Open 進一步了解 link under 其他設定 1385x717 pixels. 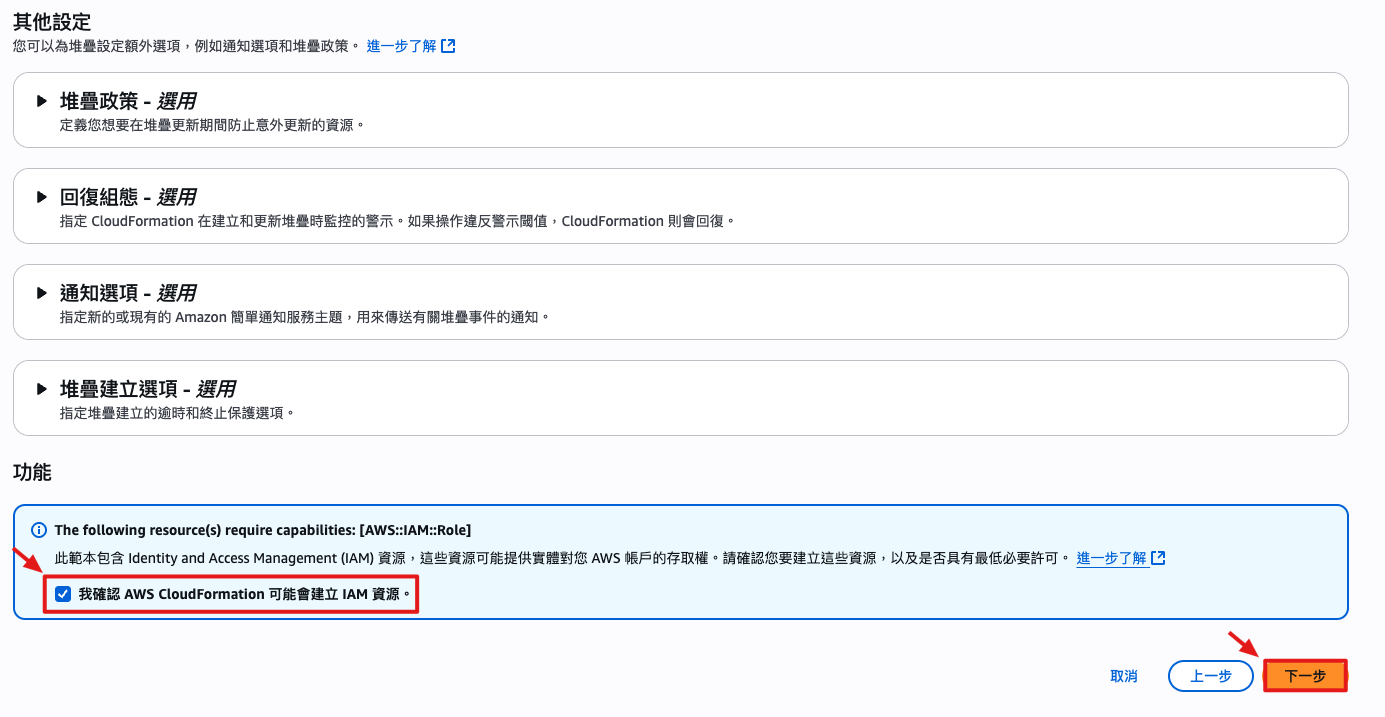[x=401, y=46]
